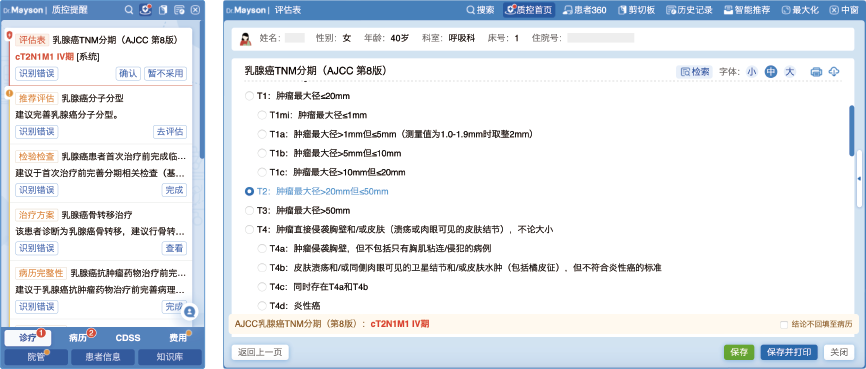Set font size to 小

752,71
